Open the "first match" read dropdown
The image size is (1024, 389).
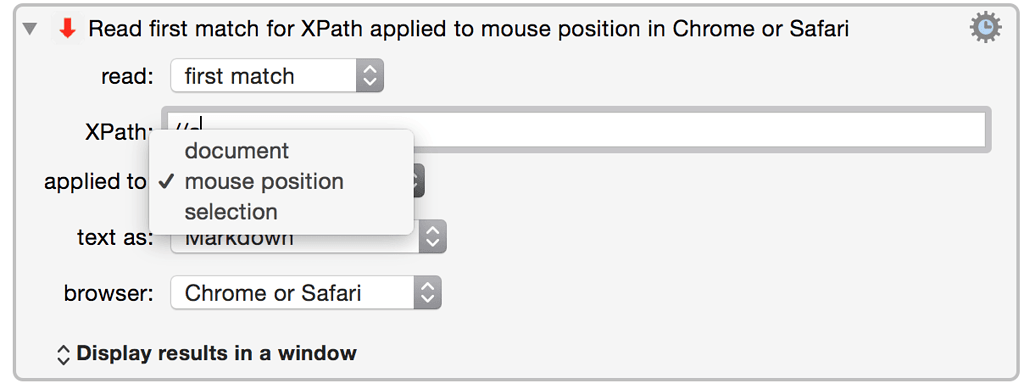click(x=277, y=76)
